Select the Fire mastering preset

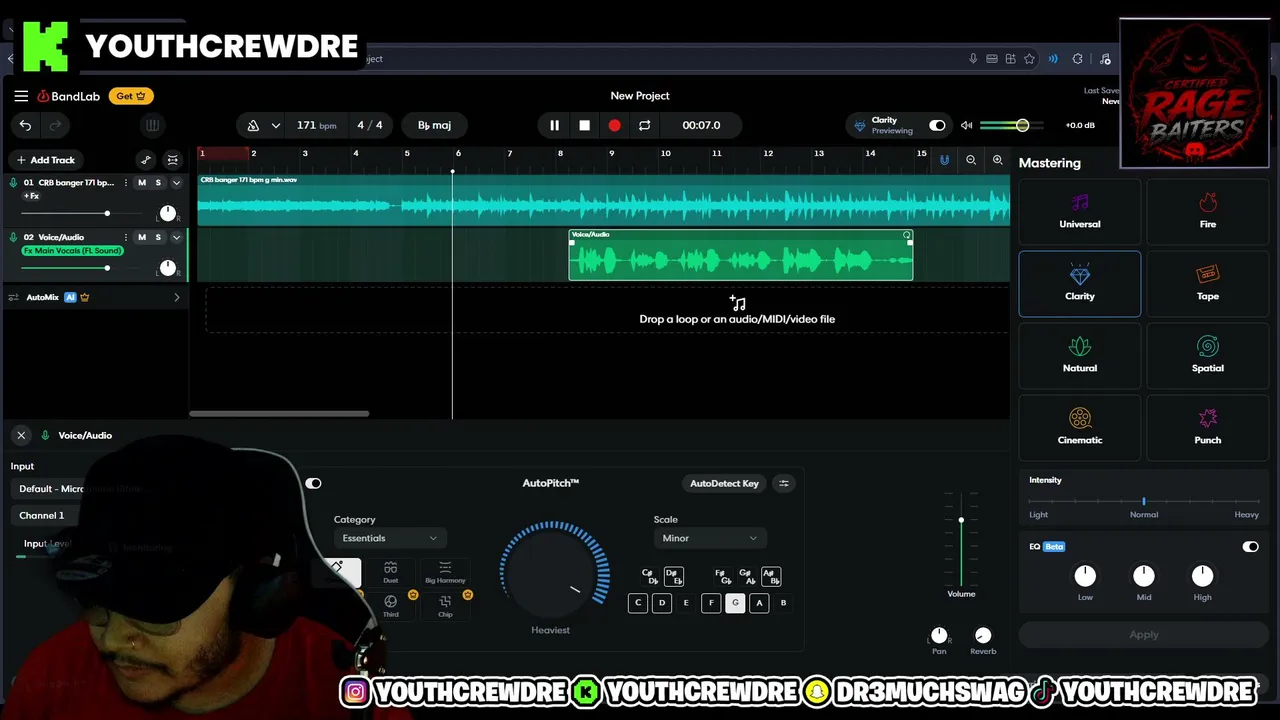click(1208, 212)
